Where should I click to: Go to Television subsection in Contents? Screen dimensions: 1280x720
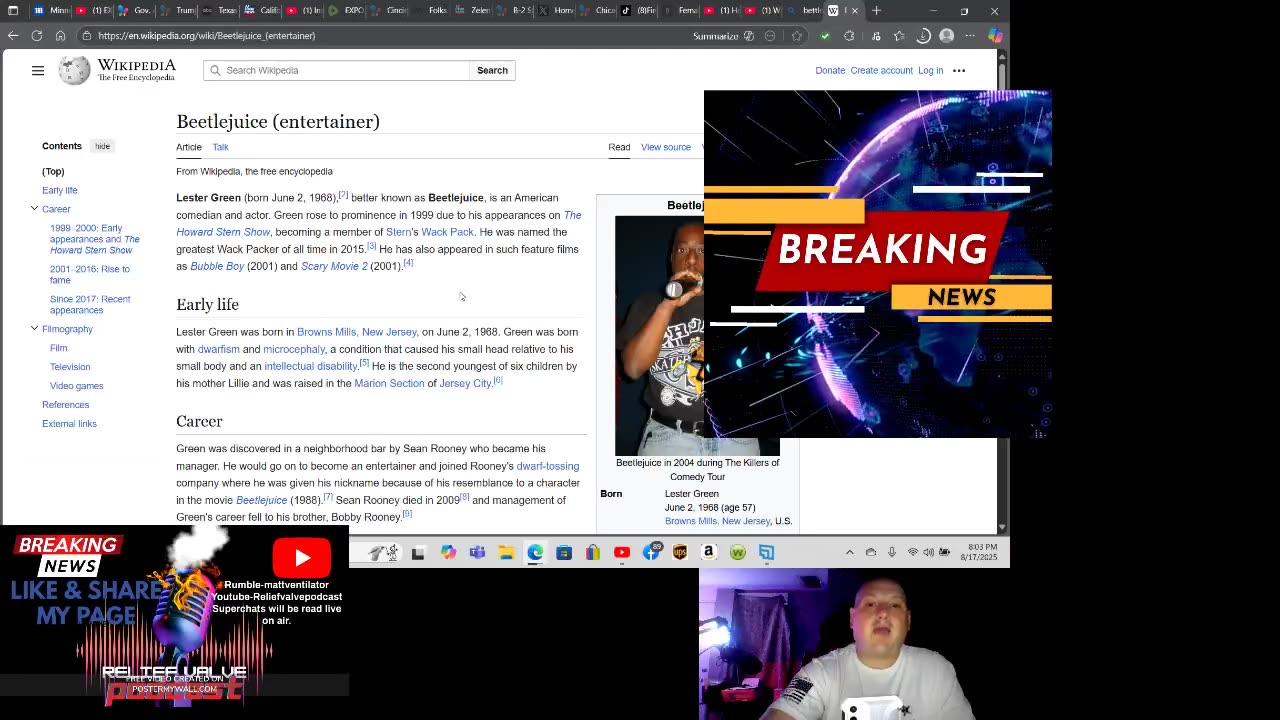pos(70,367)
